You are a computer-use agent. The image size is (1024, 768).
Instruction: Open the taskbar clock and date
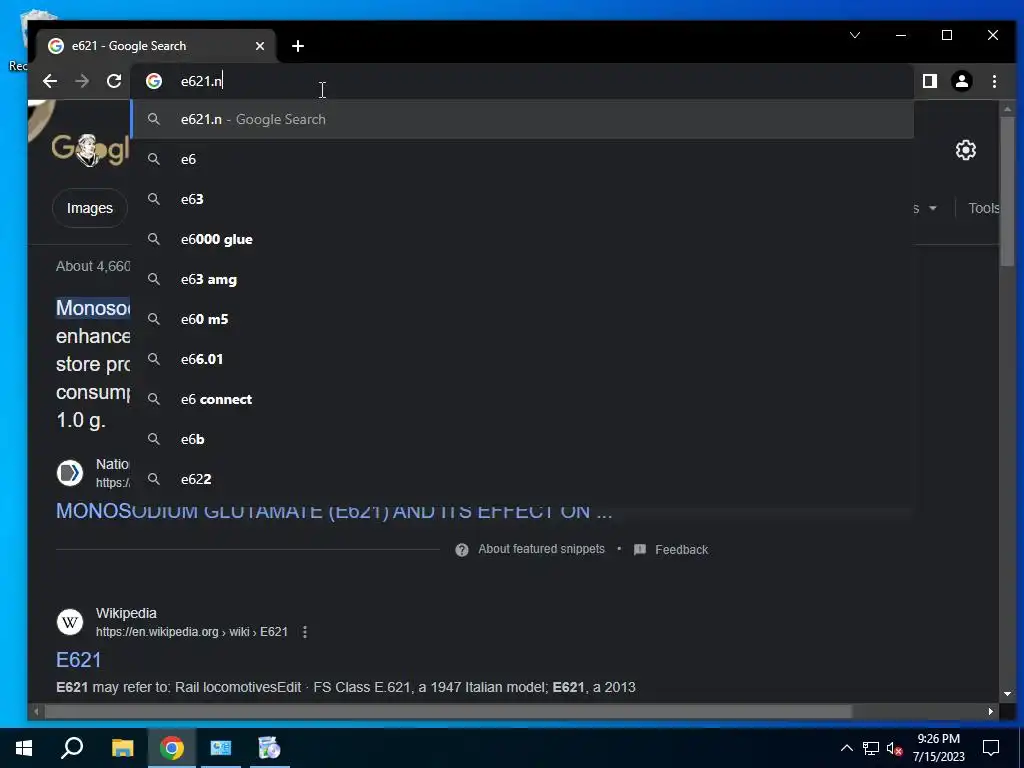pyautogui.click(x=938, y=748)
